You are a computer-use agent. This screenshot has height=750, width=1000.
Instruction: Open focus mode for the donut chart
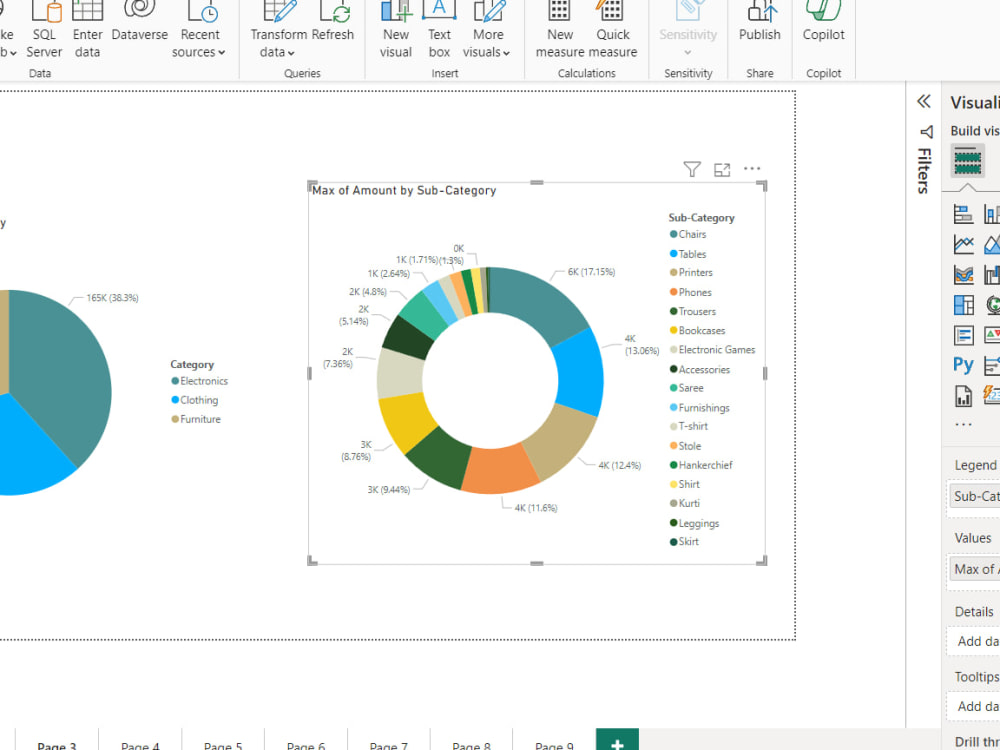(x=722, y=170)
